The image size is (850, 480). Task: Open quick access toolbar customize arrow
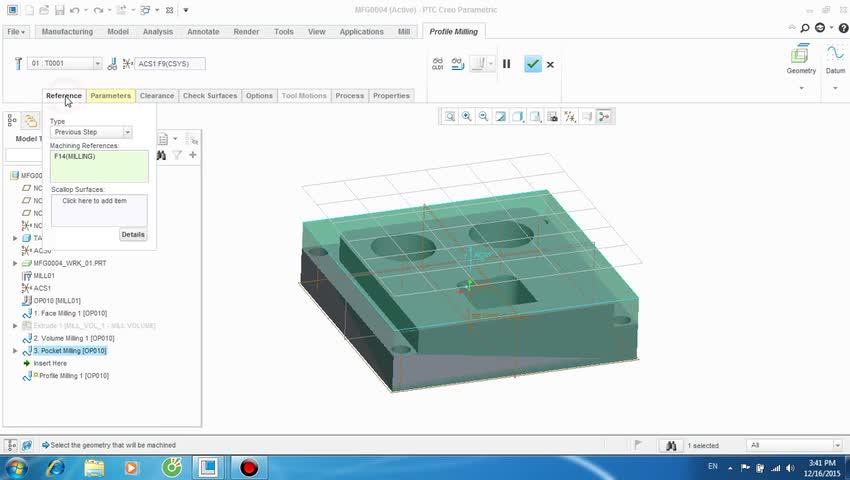[185, 10]
